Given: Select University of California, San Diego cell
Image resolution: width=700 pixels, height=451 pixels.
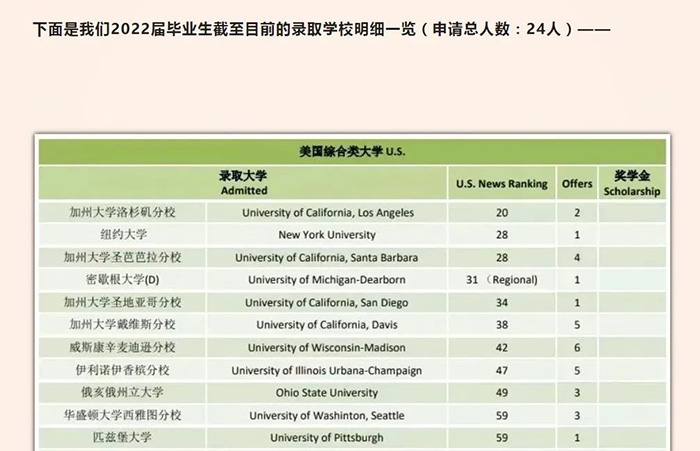Looking at the screenshot, I should pyautogui.click(x=327, y=303).
